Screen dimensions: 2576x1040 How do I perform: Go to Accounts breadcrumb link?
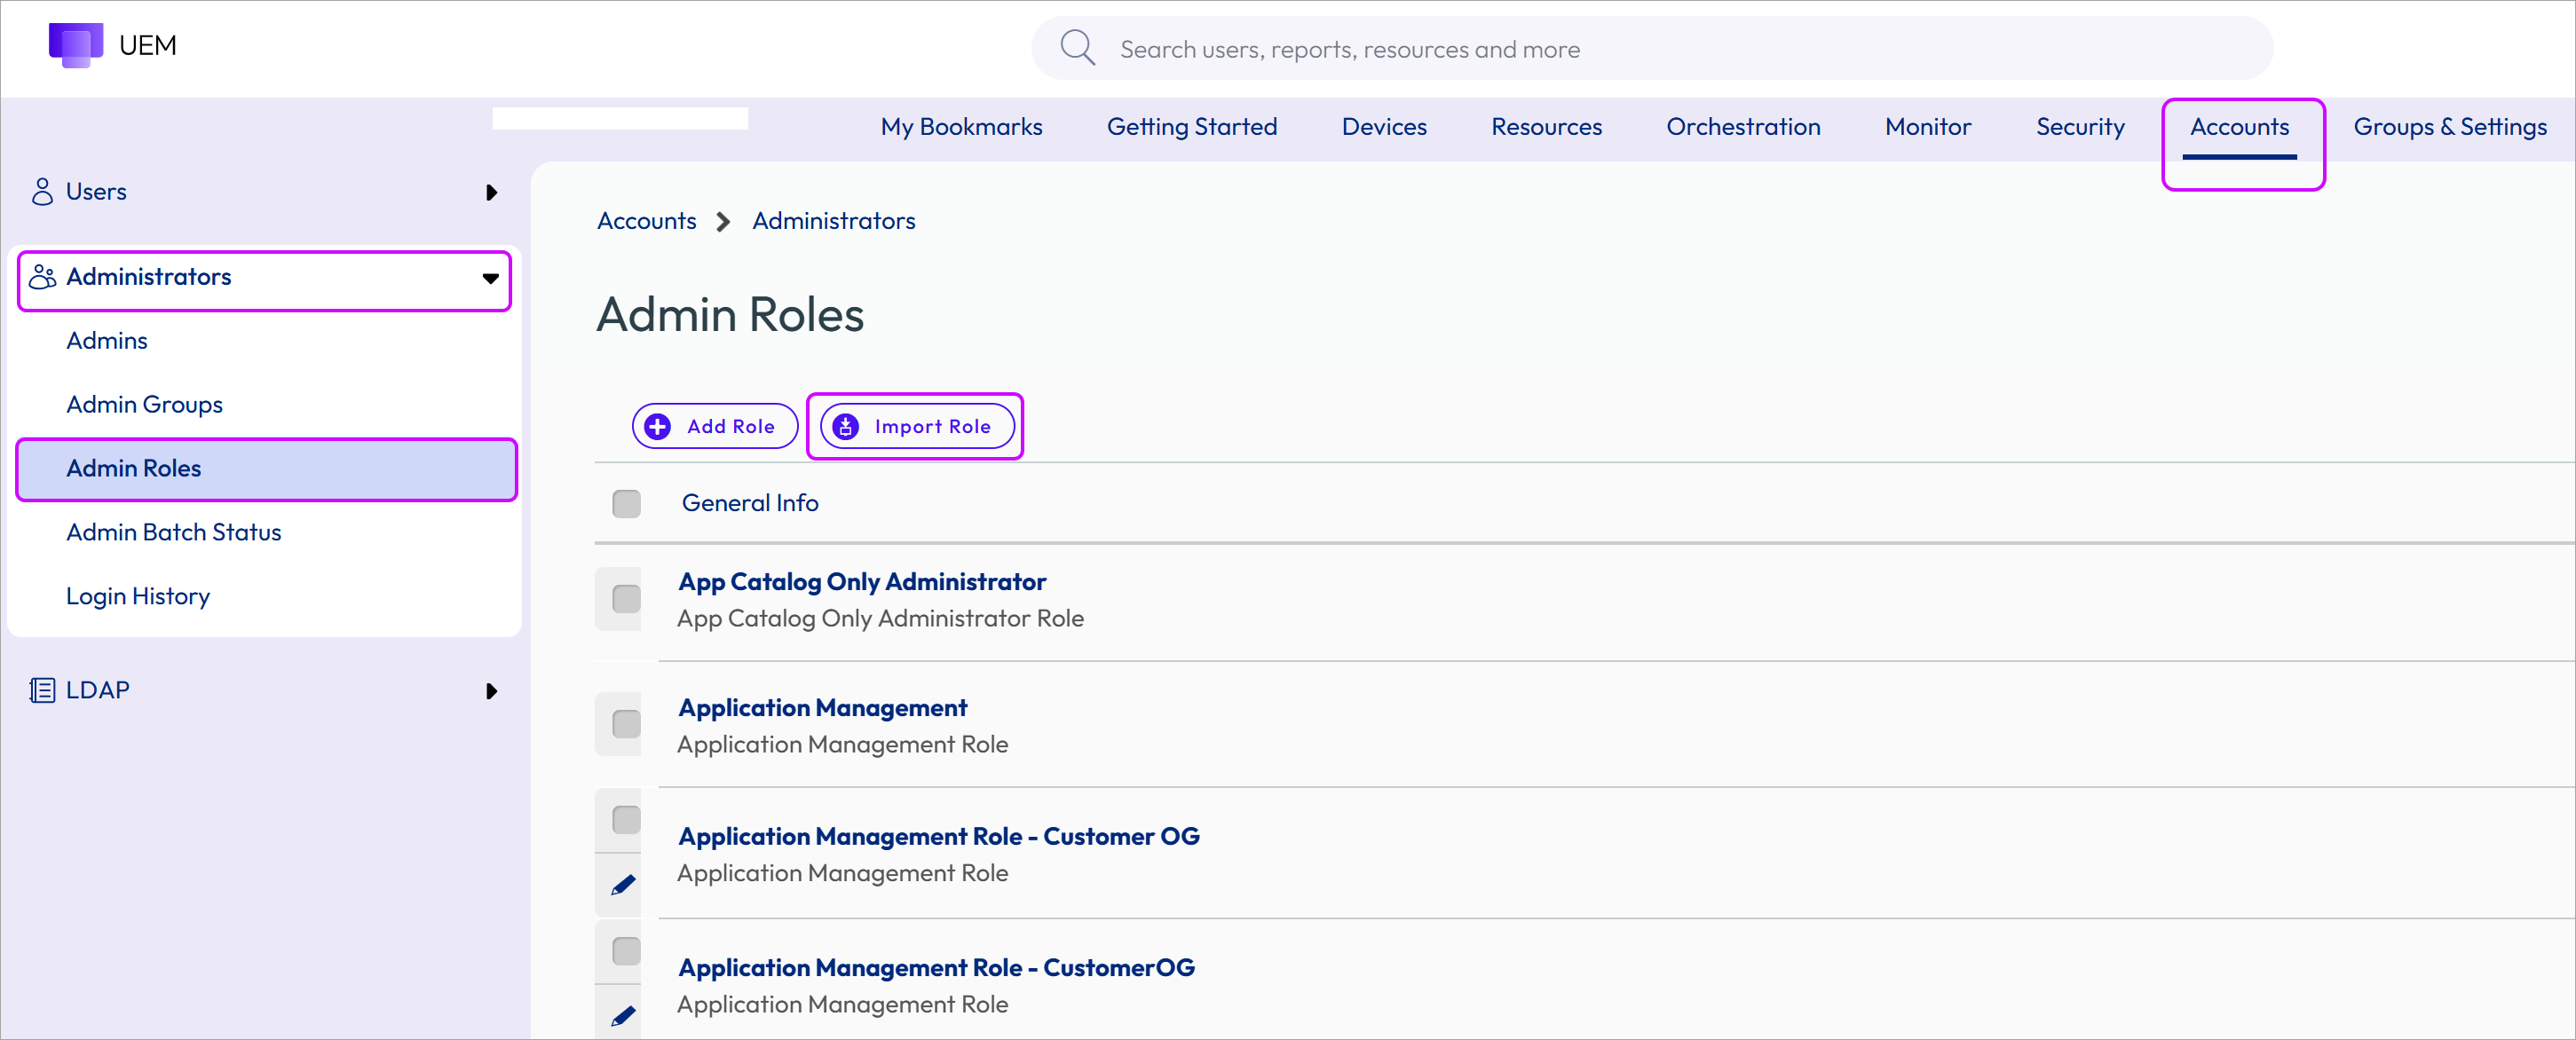point(646,221)
